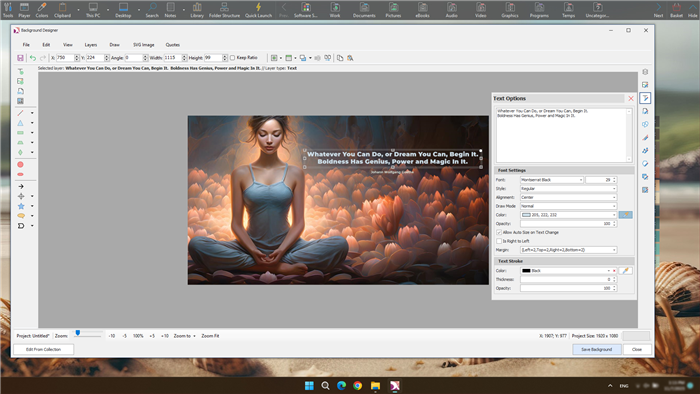Open the SVG Image menu
The image size is (700, 394).
point(143,45)
